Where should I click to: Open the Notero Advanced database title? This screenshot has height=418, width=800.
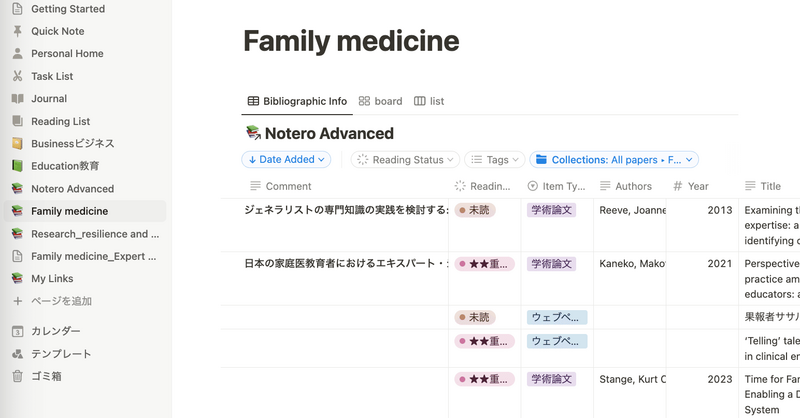point(329,133)
